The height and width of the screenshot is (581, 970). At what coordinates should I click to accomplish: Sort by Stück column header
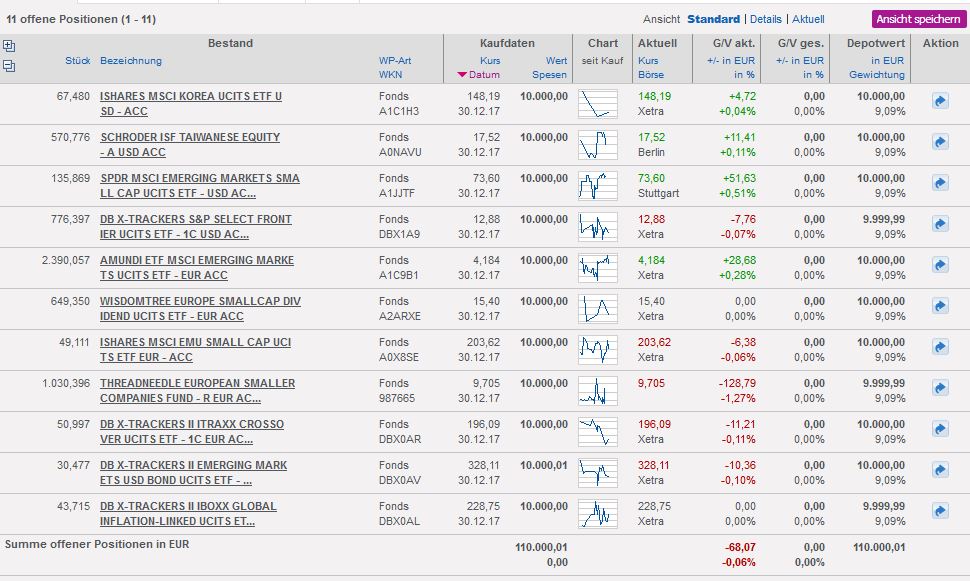point(77,61)
